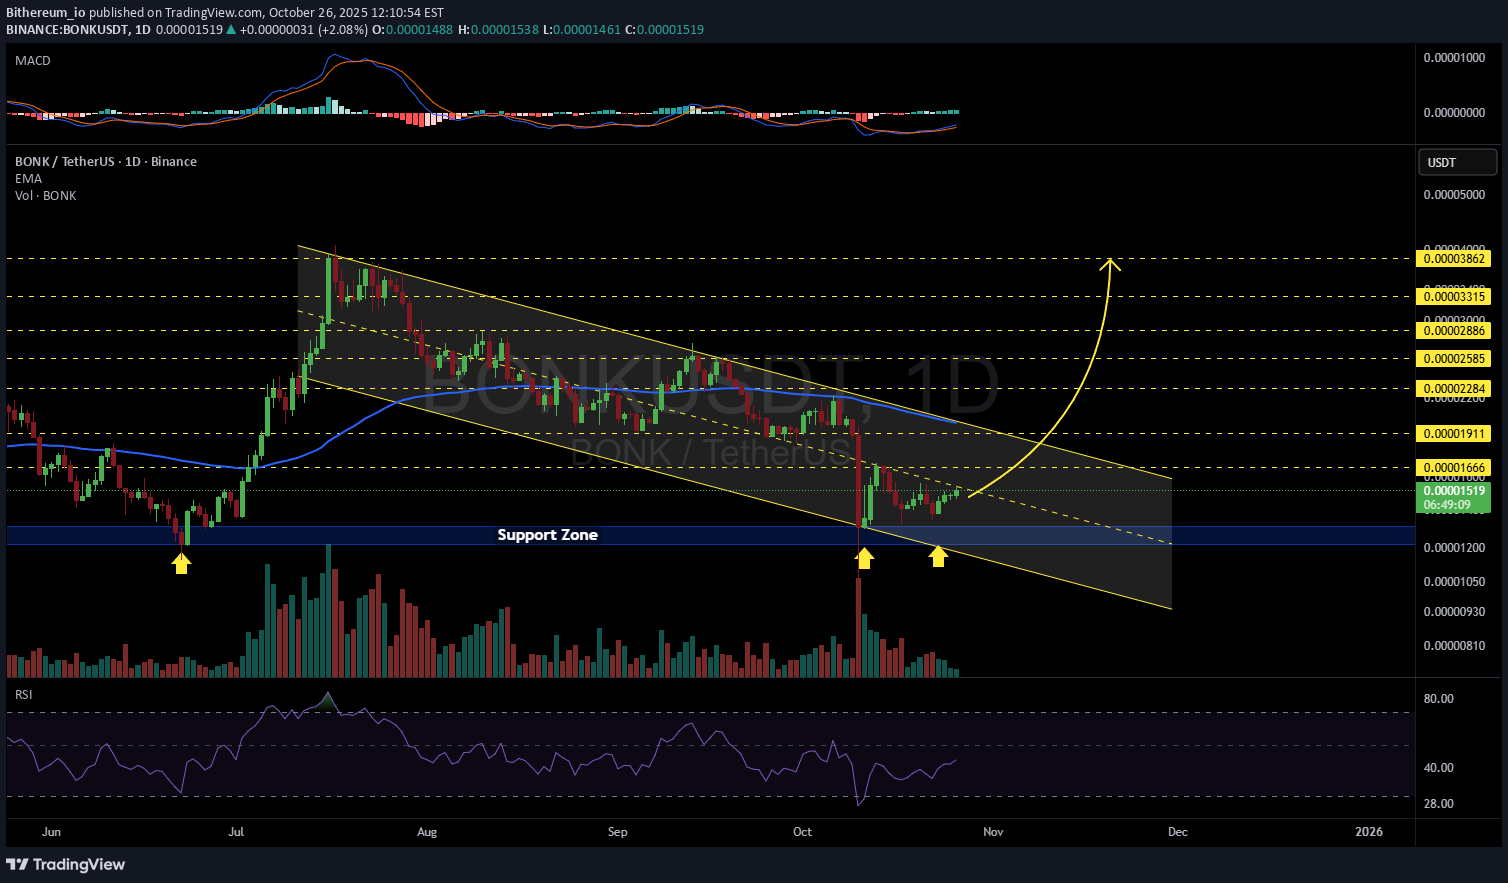Click the rightmost yellow up arrow under the channel
Viewport: 1508px width, 883px height.
pyautogui.click(x=938, y=556)
